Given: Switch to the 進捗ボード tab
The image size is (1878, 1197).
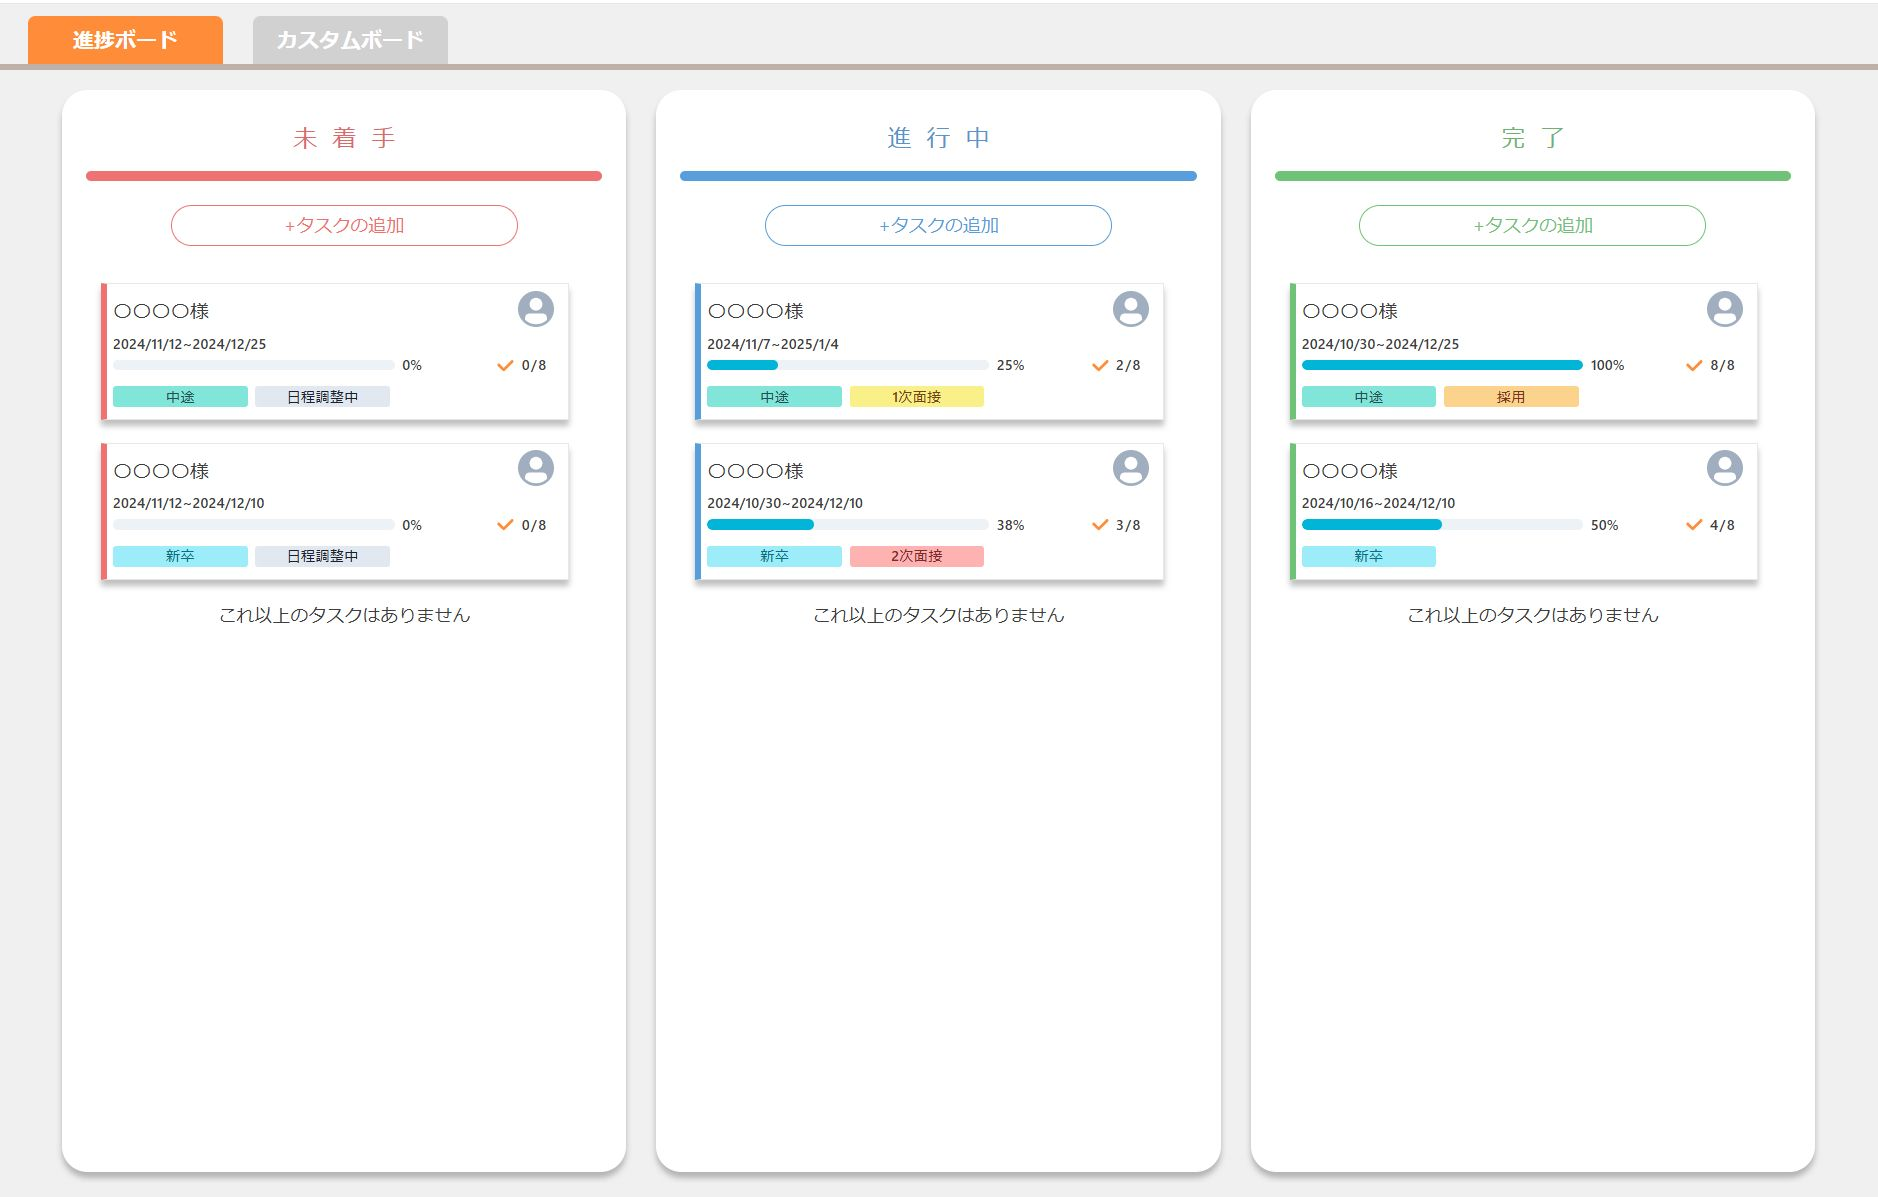Looking at the screenshot, I should 125,40.
